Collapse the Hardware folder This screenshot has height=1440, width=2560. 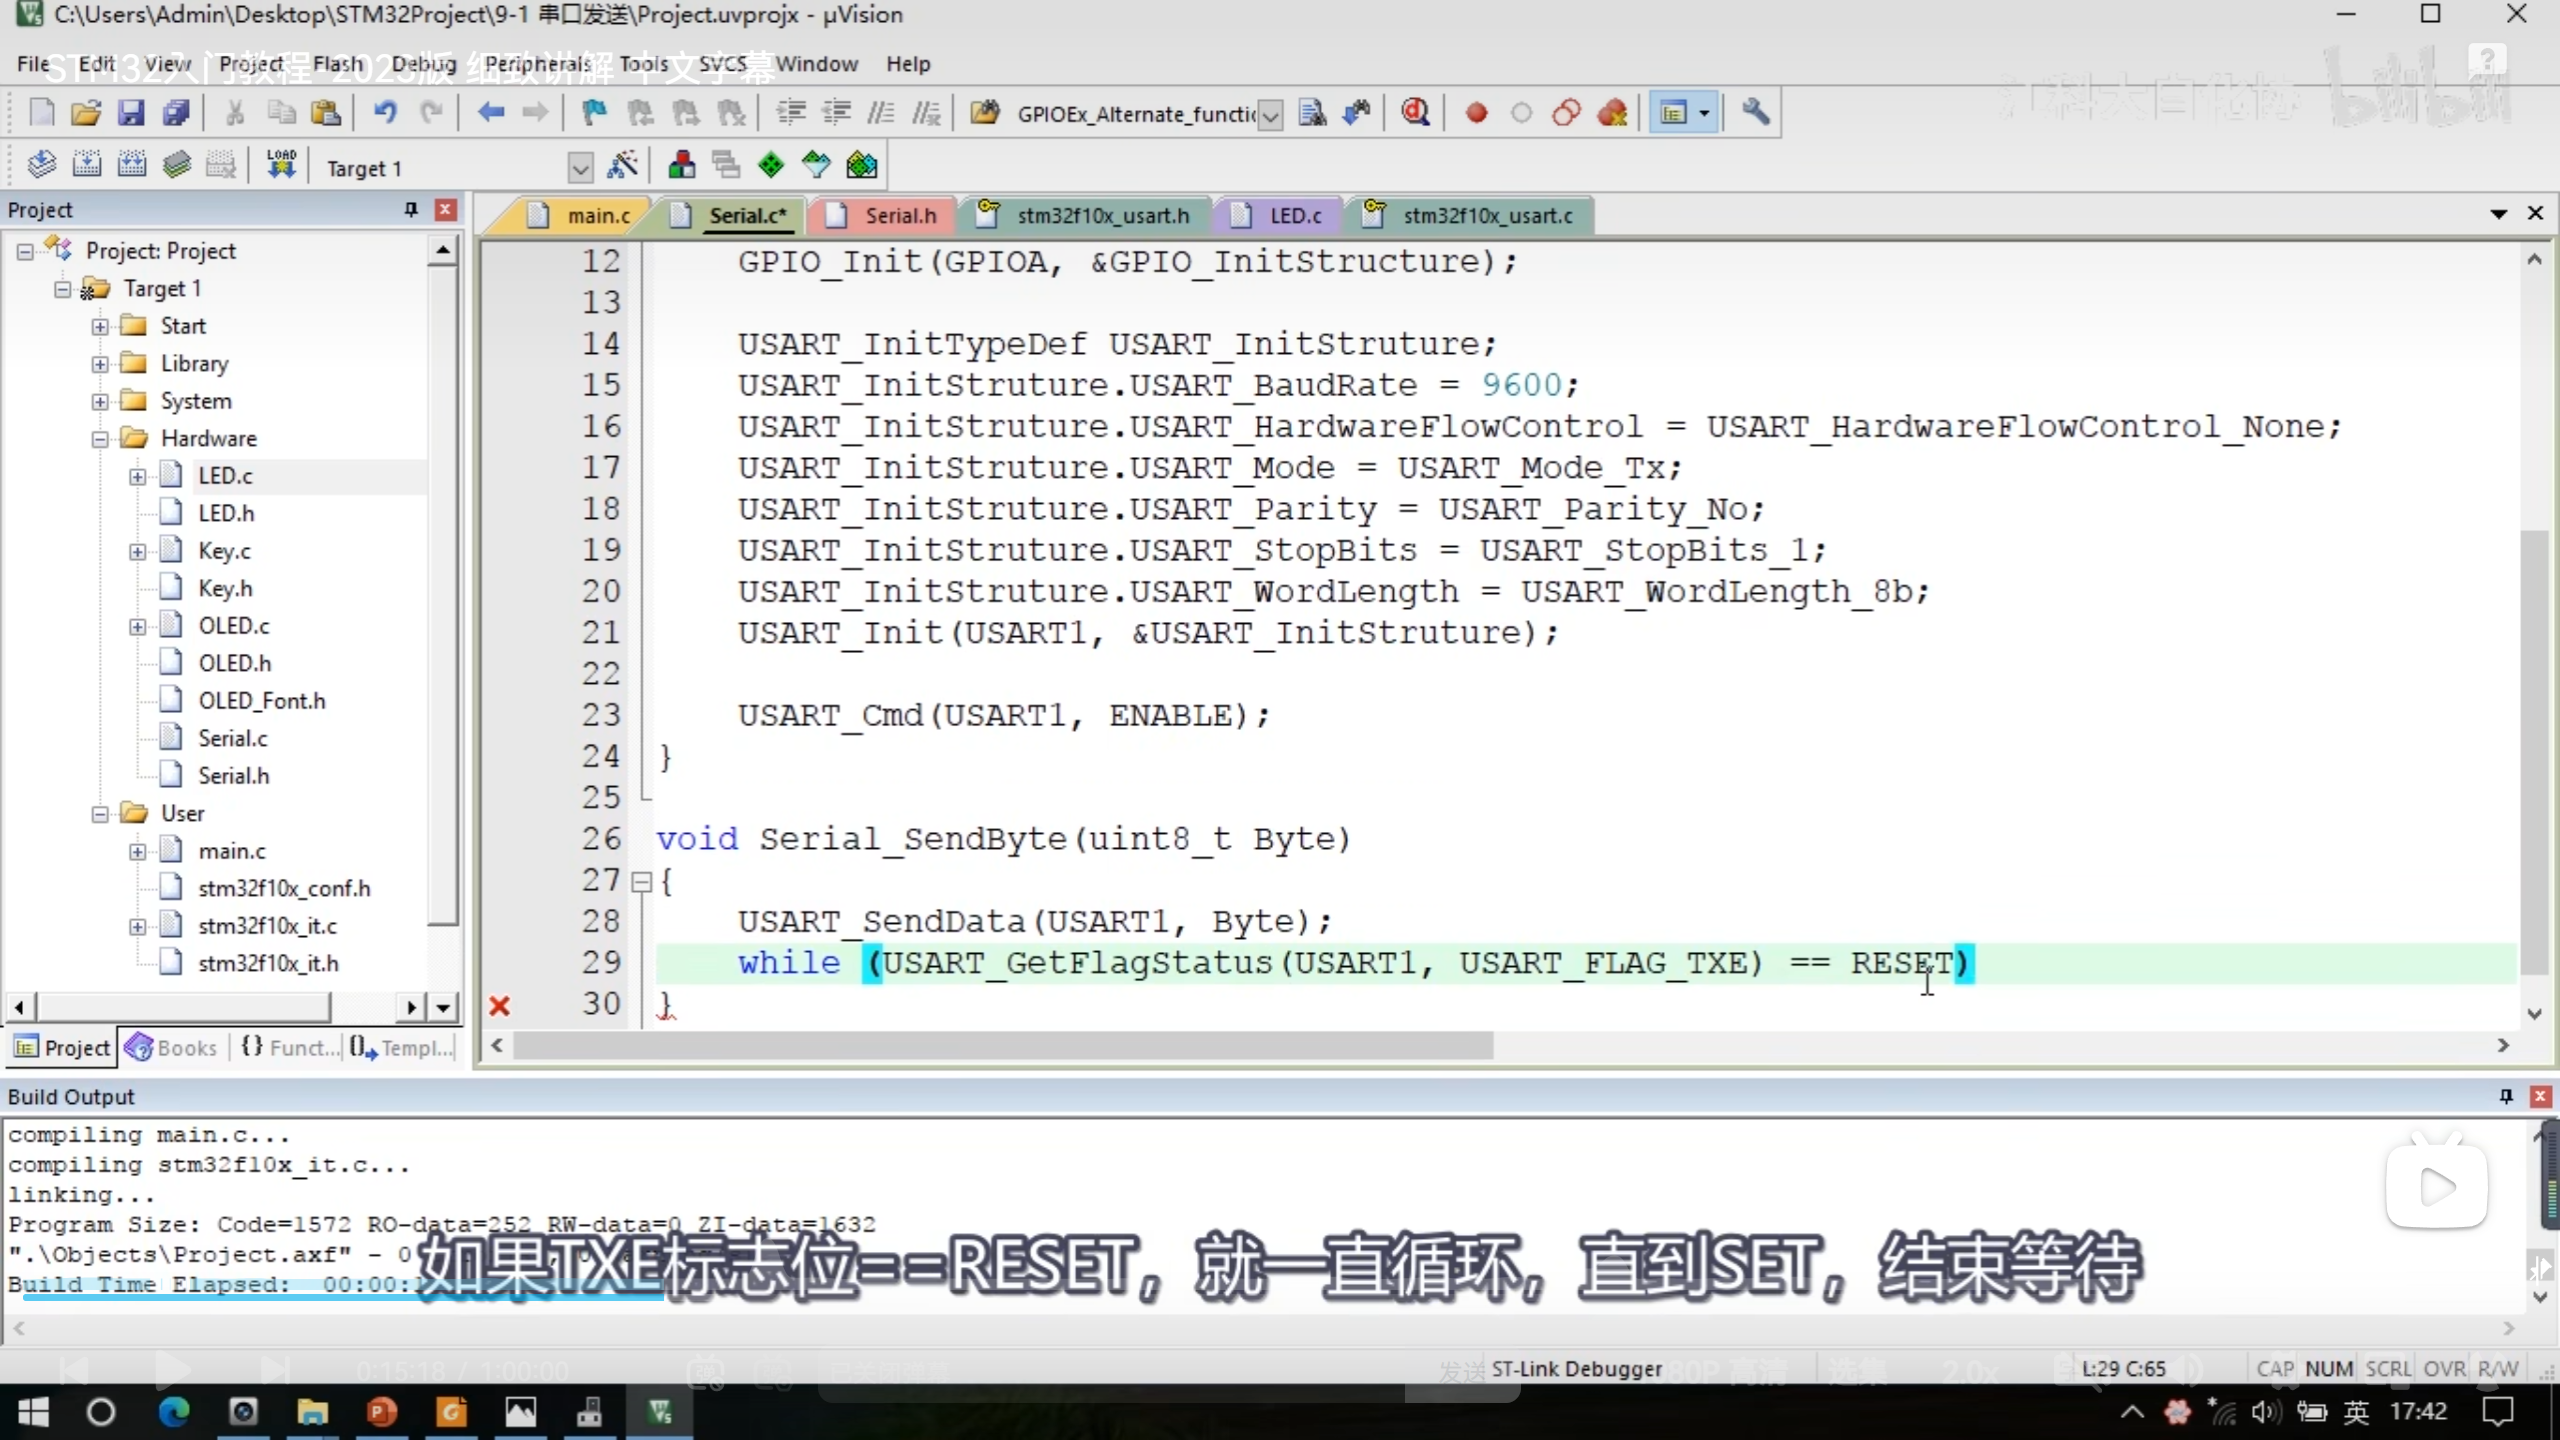click(x=100, y=438)
